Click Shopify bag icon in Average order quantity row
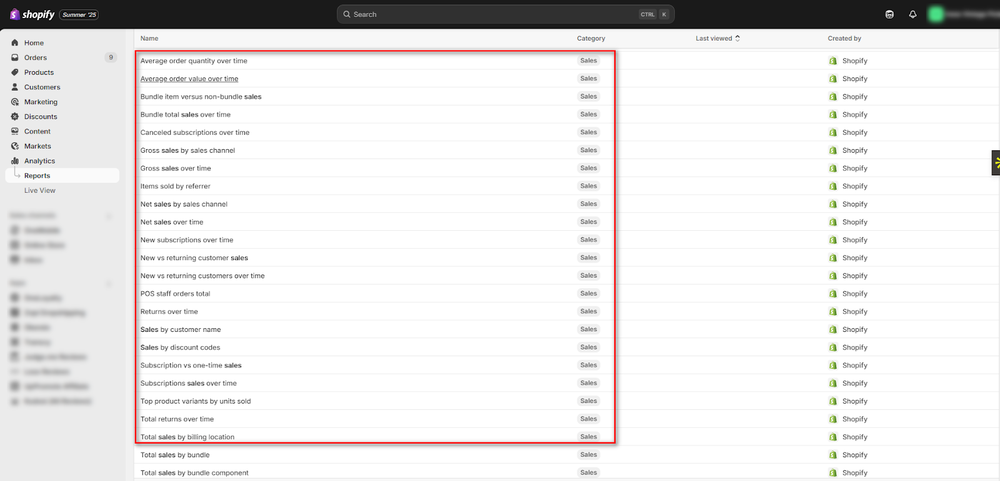The height and width of the screenshot is (481, 1000). [x=832, y=61]
